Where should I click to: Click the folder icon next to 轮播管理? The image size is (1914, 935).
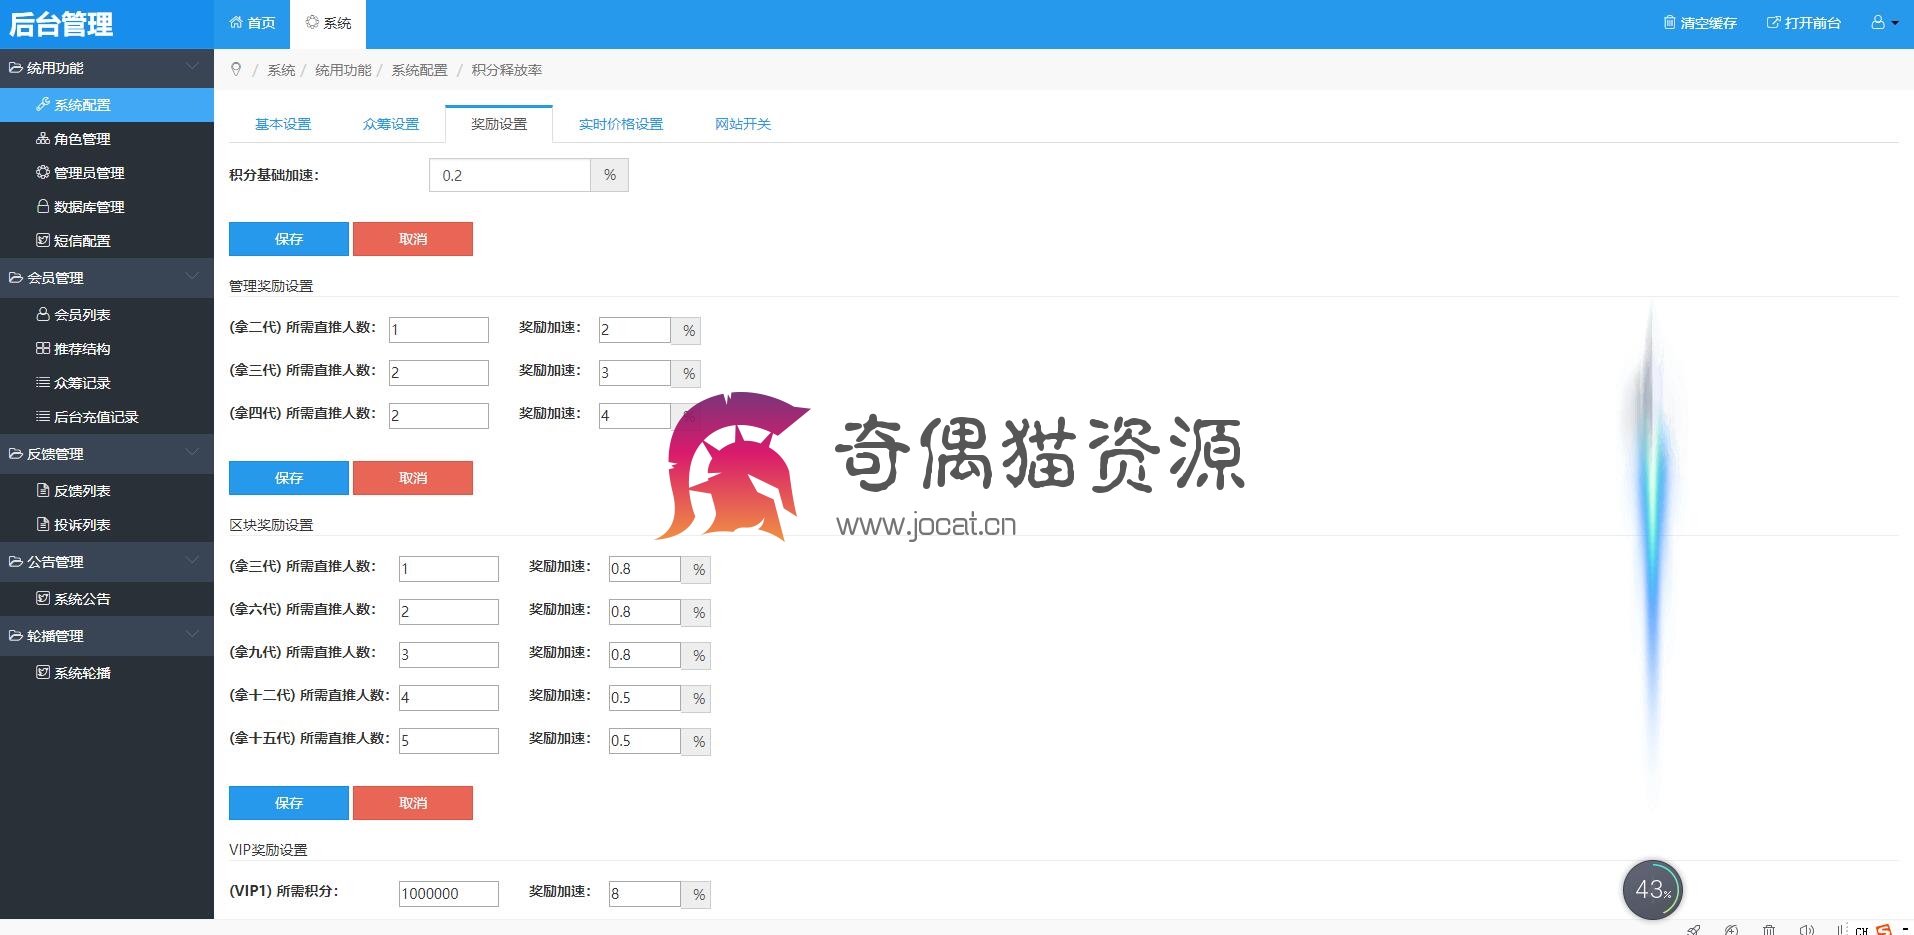coord(16,636)
